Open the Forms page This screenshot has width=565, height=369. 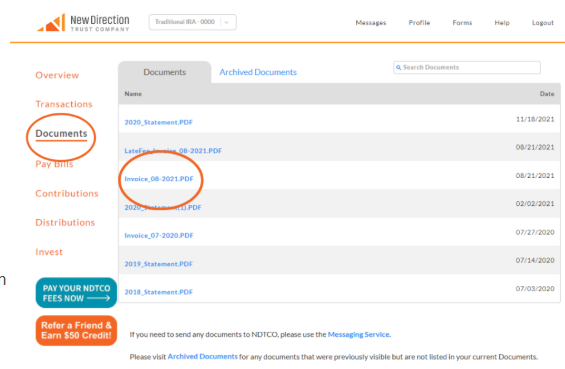pos(462,23)
